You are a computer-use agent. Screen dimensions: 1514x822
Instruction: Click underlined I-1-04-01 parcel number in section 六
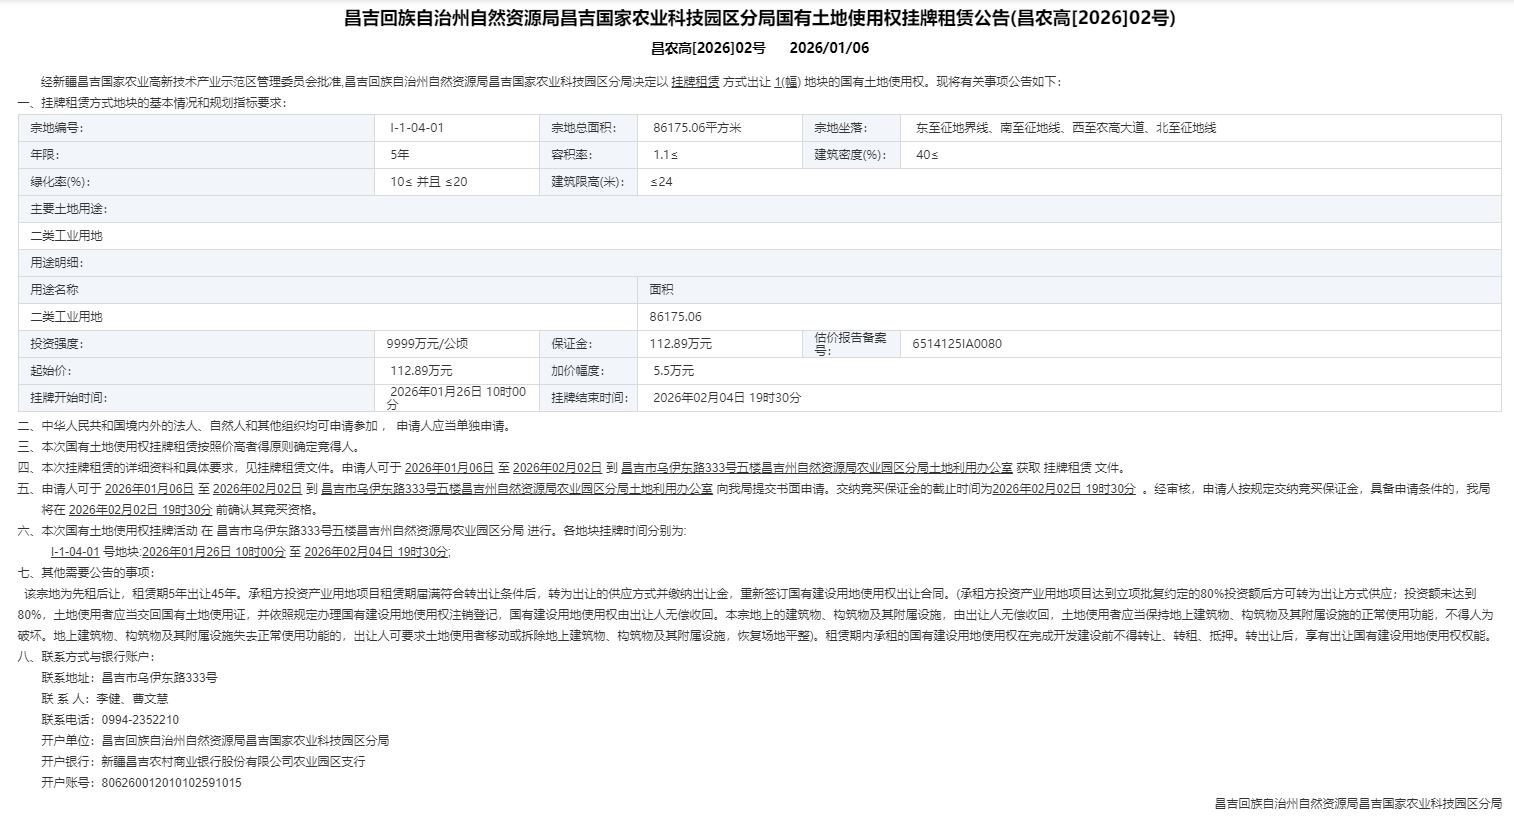tap(75, 552)
